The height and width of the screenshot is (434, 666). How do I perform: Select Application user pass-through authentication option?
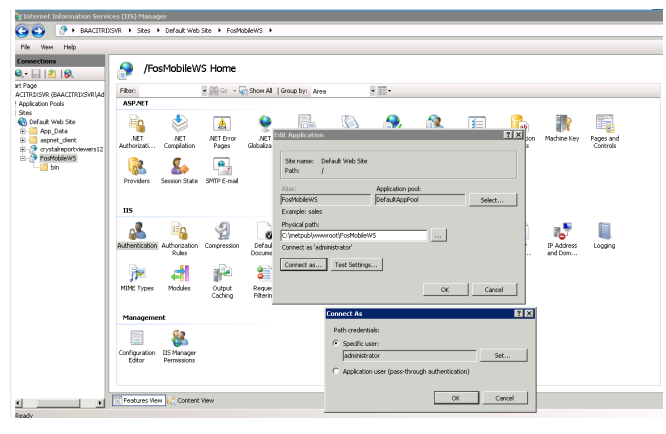(x=336, y=371)
